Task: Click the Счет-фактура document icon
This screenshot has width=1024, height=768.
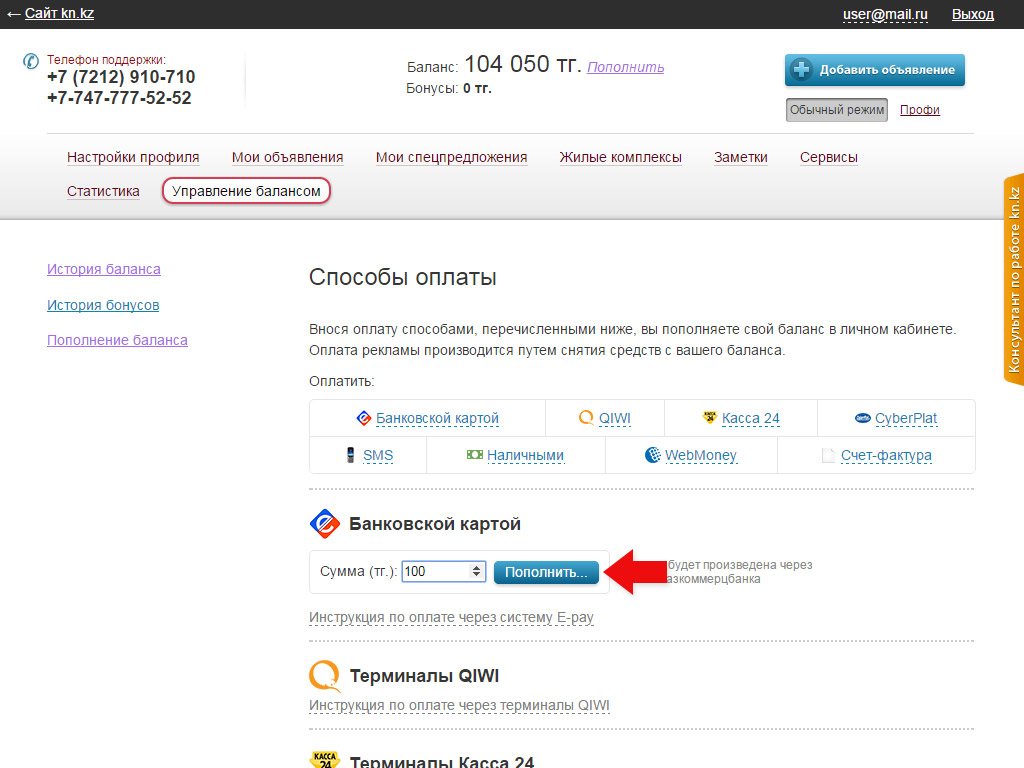Action: [x=828, y=455]
